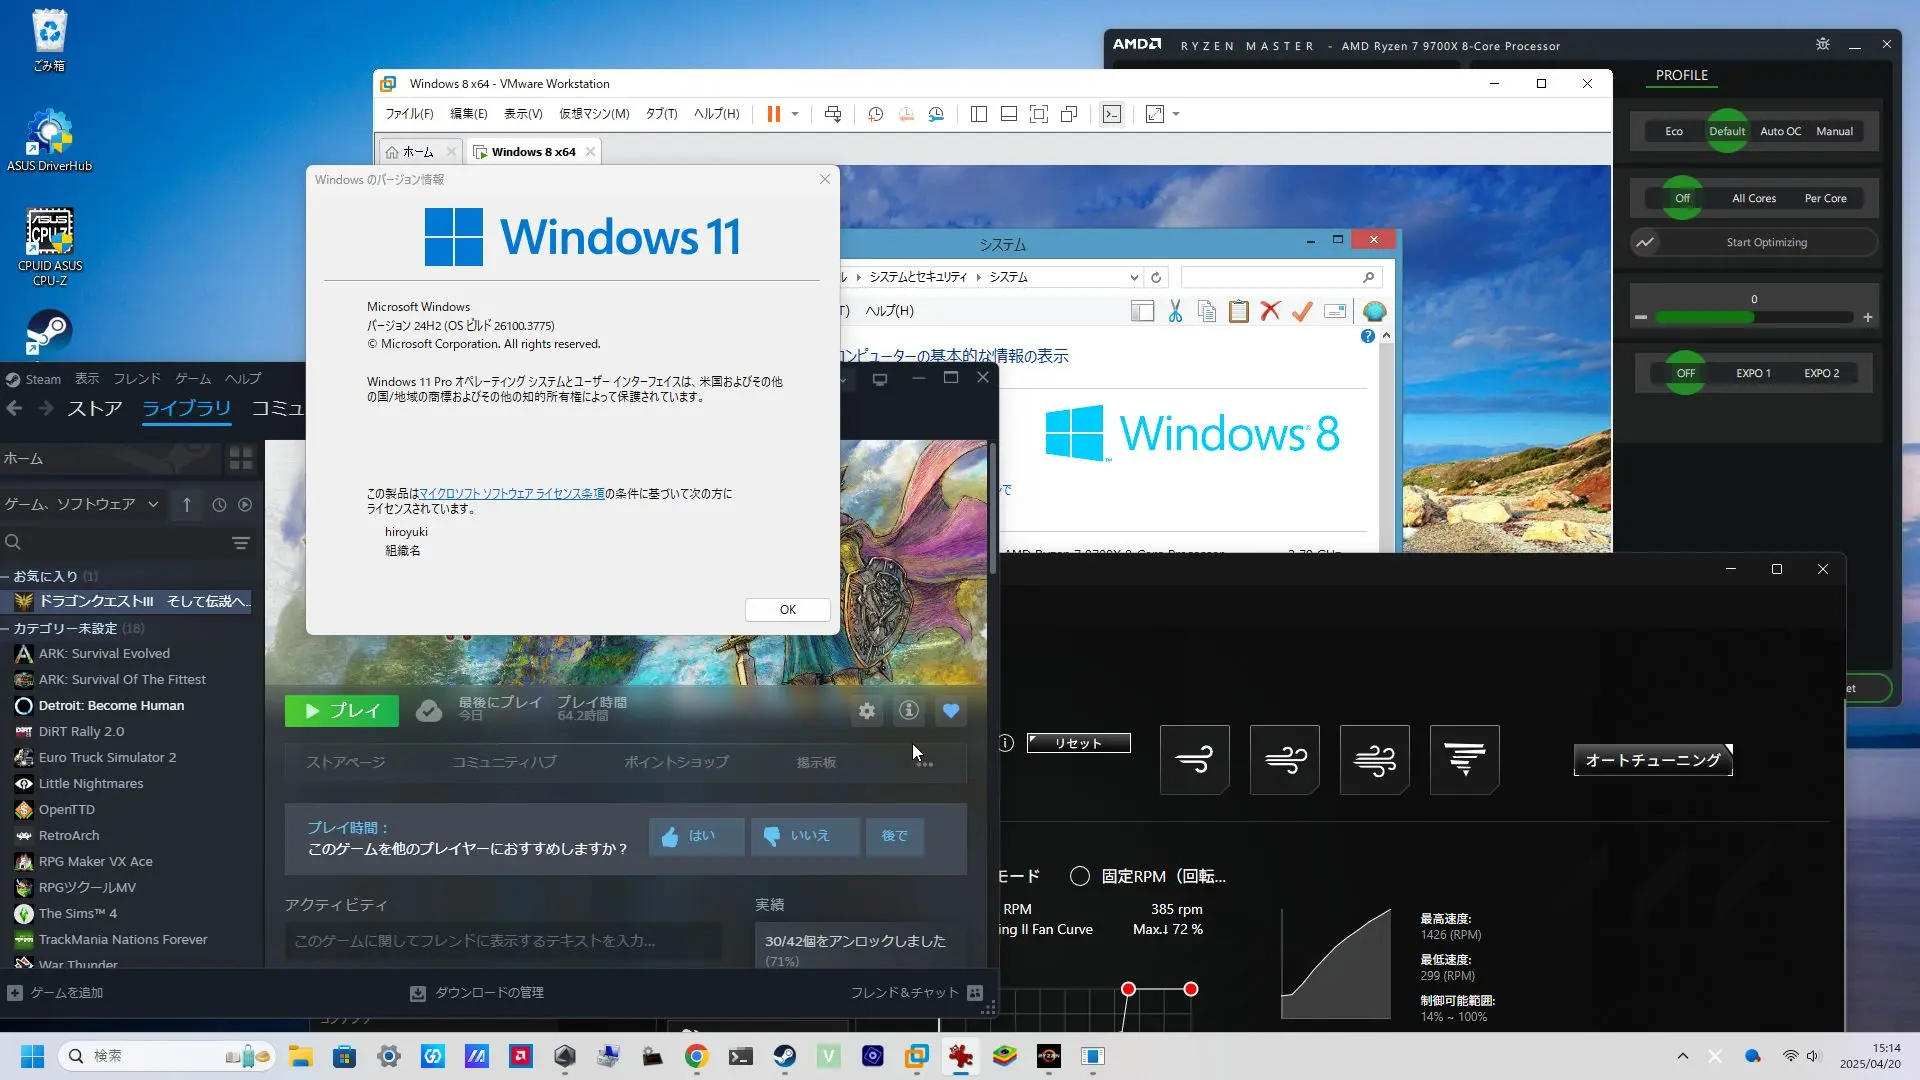Select the turbo fan preset icon
Screen dimensions: 1920x1080
click(x=1375, y=760)
